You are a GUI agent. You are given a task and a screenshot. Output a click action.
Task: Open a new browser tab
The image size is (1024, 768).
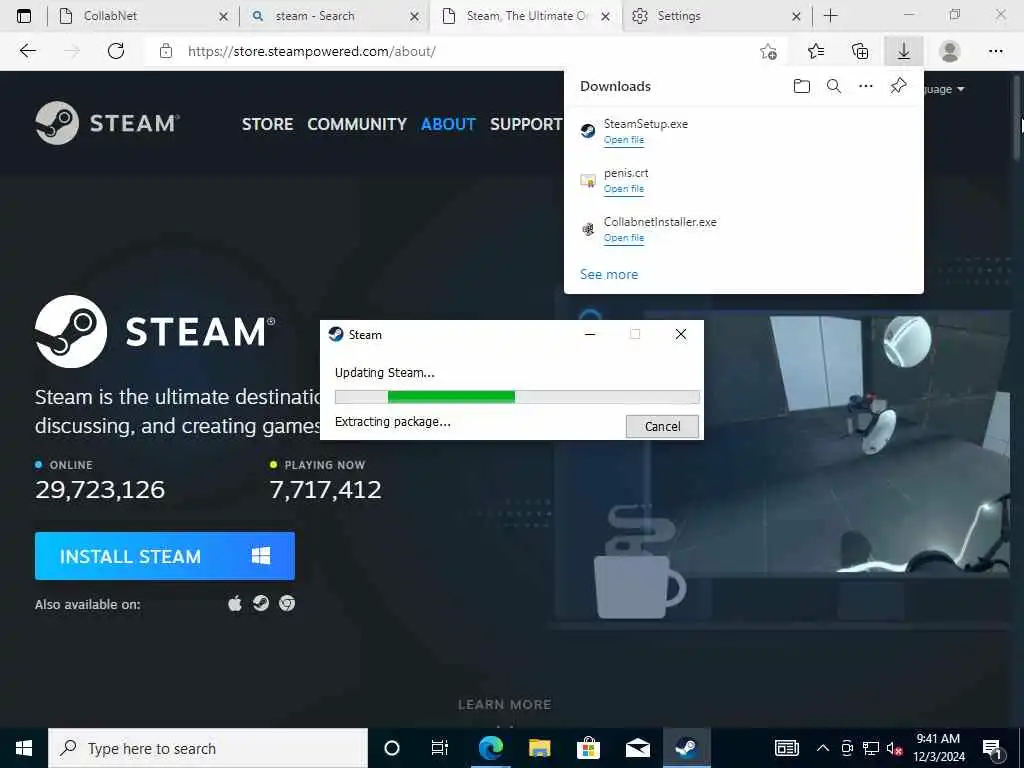pos(830,16)
